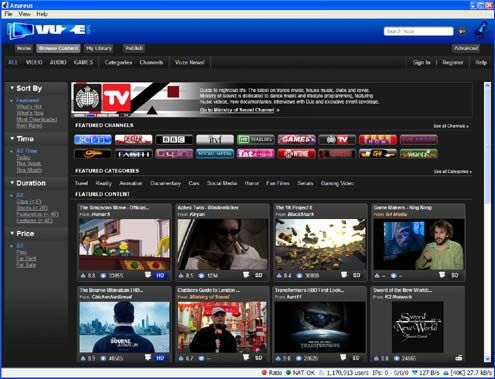The height and width of the screenshot is (379, 495).
Task: Click the comment icon on Aphex Twin card
Action: coord(246,275)
